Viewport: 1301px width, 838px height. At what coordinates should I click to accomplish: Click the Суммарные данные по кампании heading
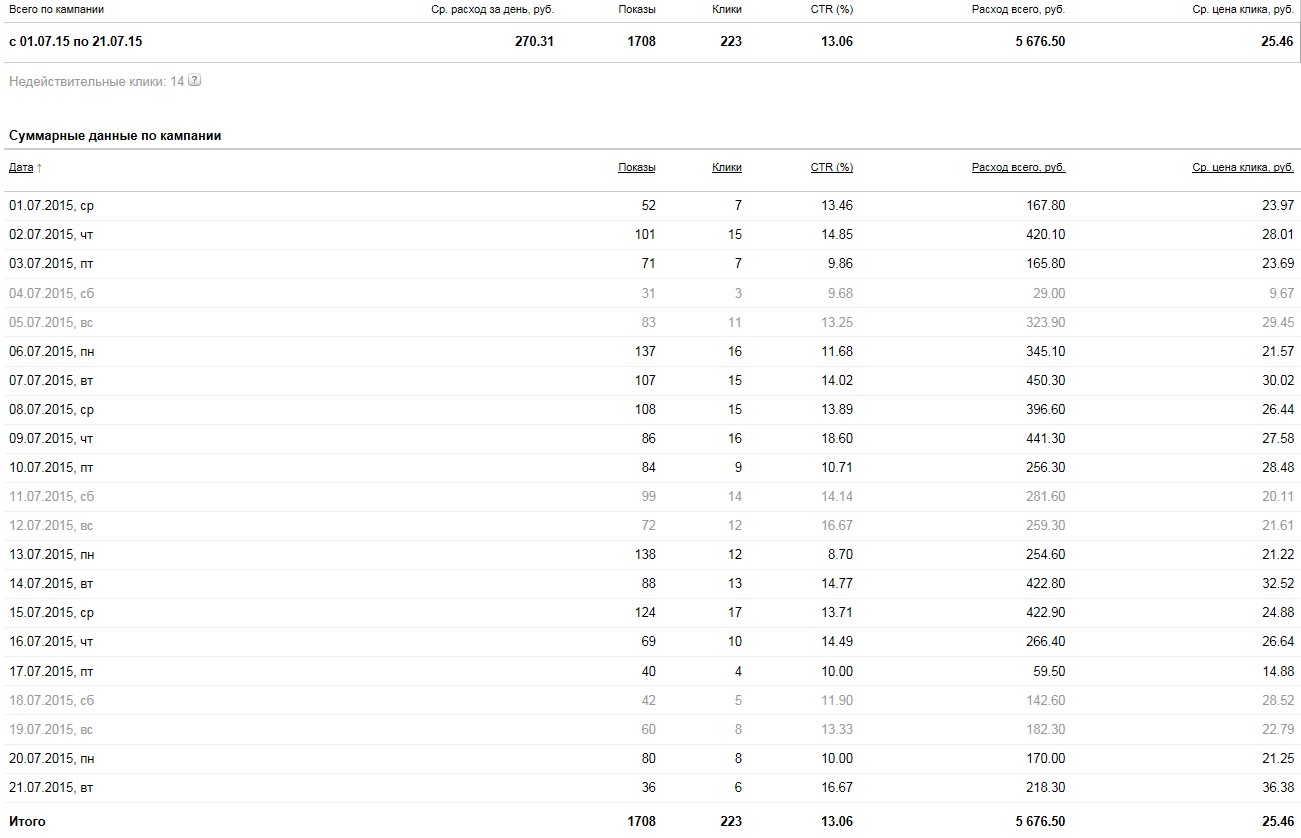(115, 135)
